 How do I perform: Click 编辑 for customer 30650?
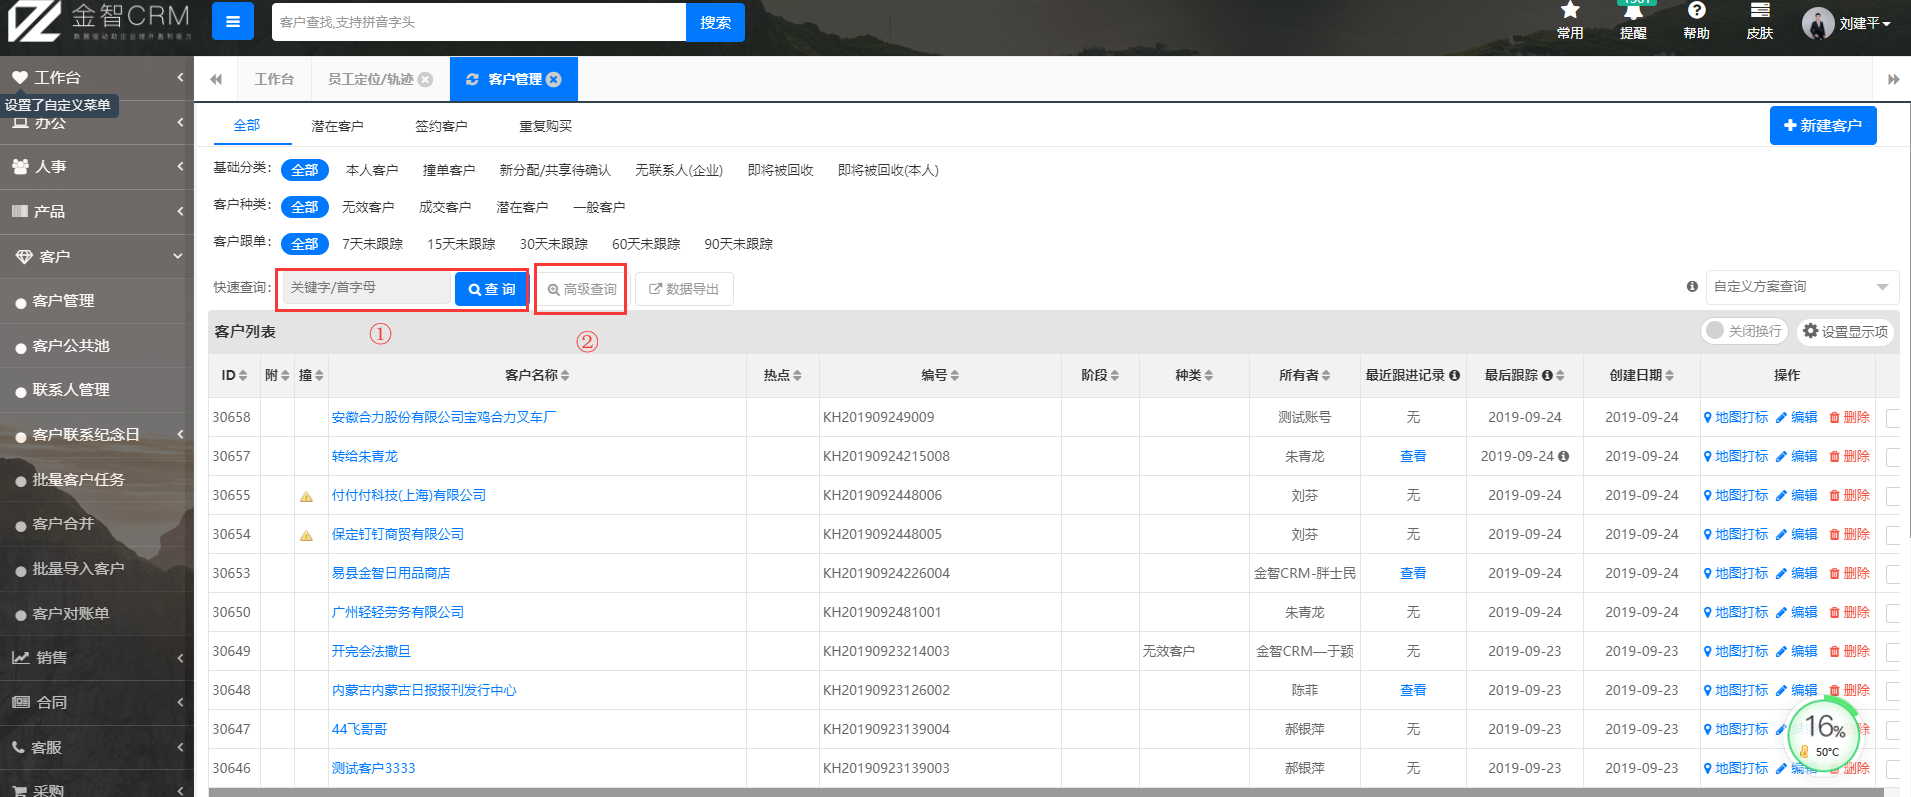pyautogui.click(x=1796, y=612)
